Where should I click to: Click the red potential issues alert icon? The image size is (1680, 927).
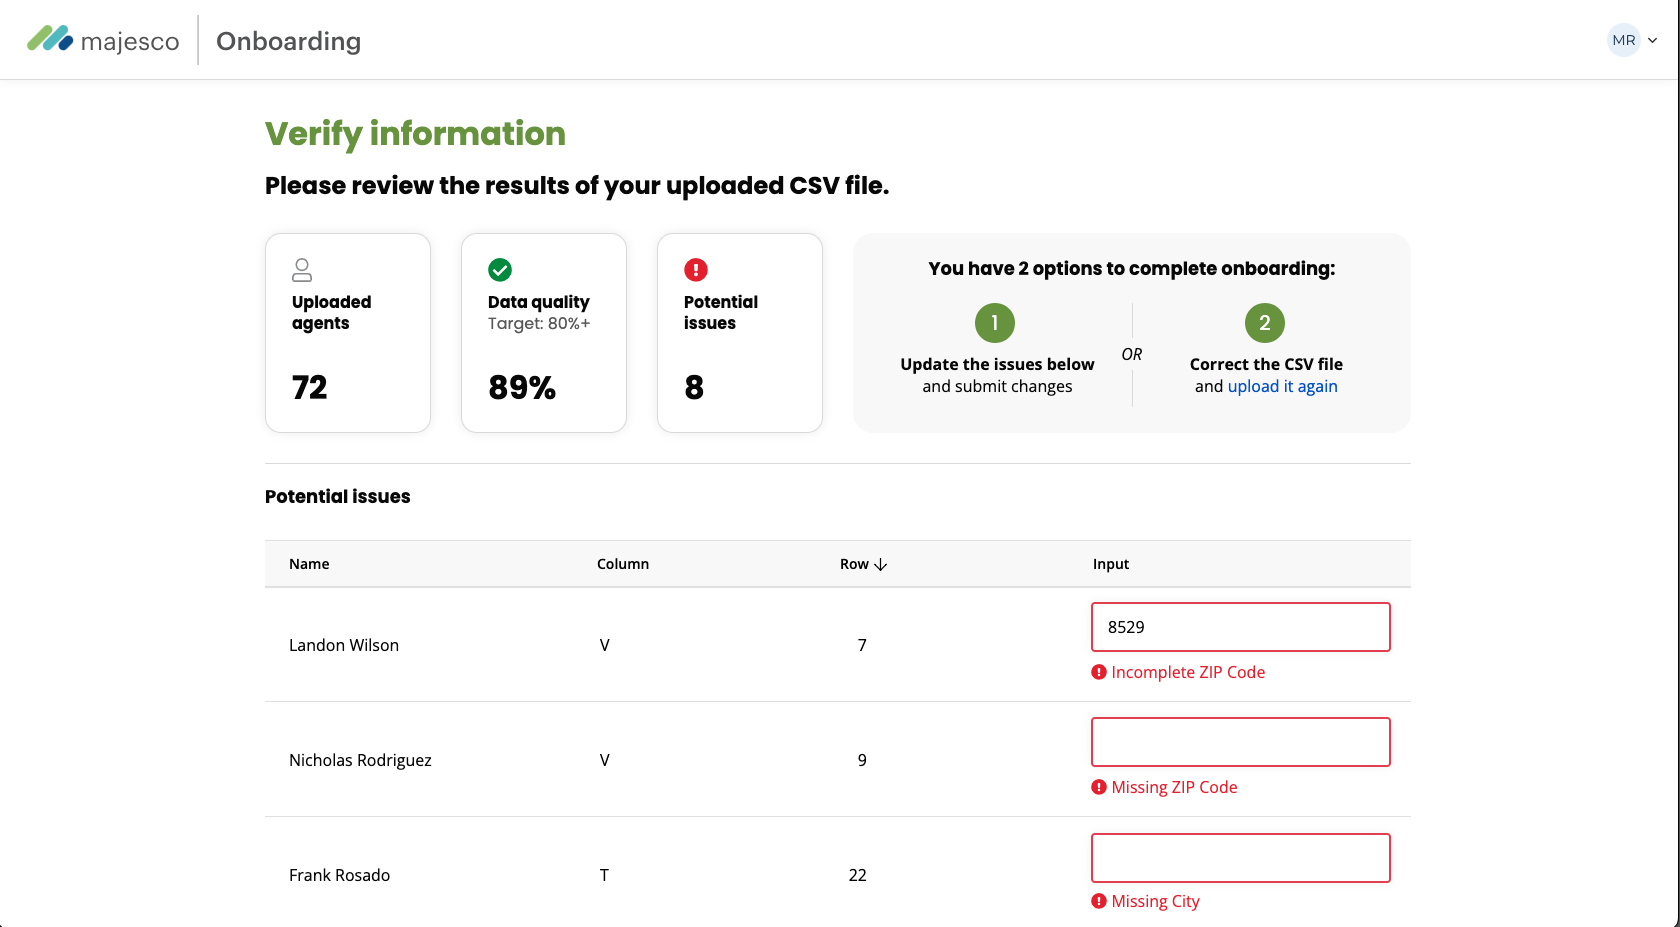coord(696,270)
